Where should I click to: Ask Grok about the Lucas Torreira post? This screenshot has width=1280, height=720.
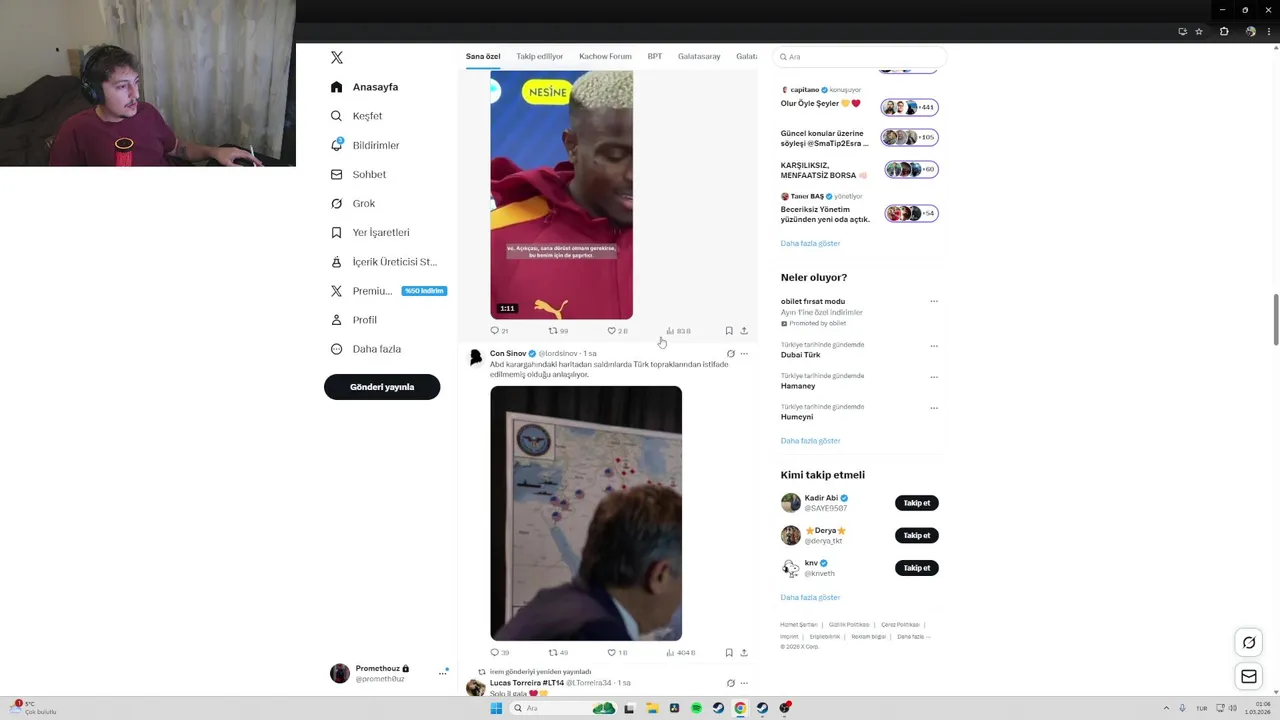click(x=730, y=683)
